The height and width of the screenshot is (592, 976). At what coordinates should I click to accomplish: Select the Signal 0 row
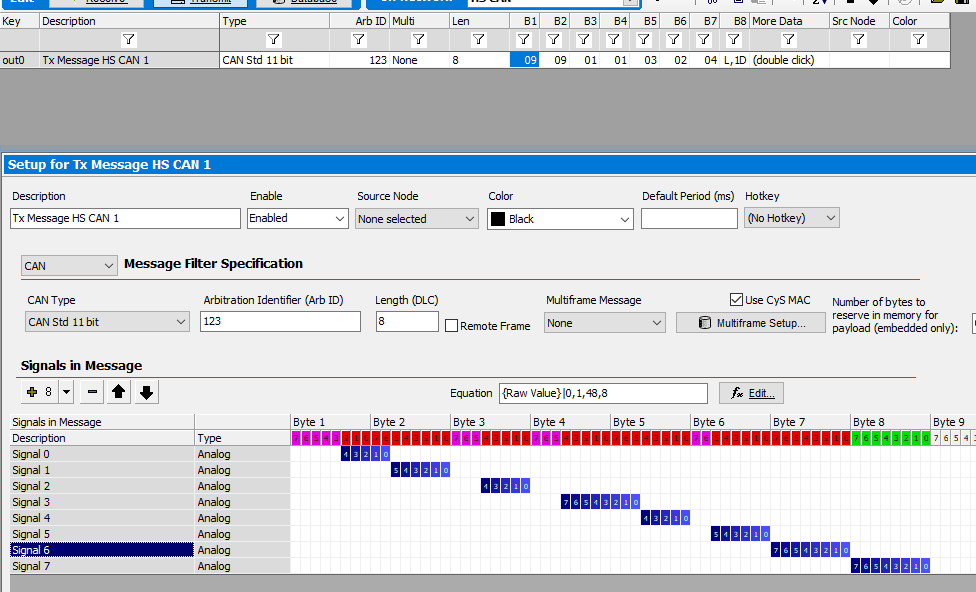click(x=102, y=454)
